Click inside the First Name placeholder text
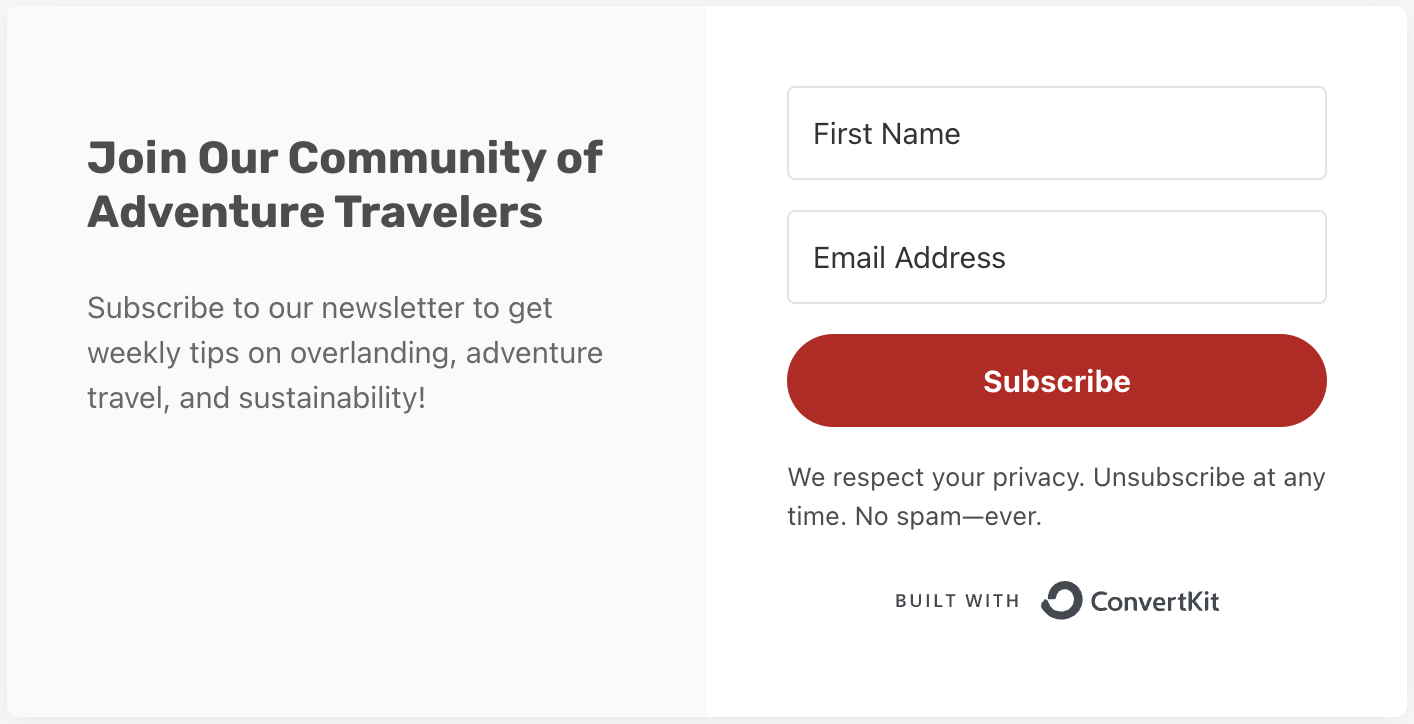 coord(885,133)
